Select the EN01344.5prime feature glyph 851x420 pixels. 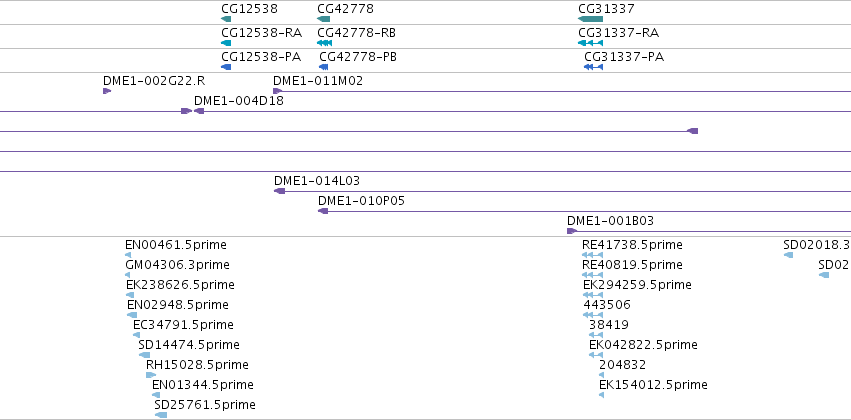pyautogui.click(x=156, y=395)
